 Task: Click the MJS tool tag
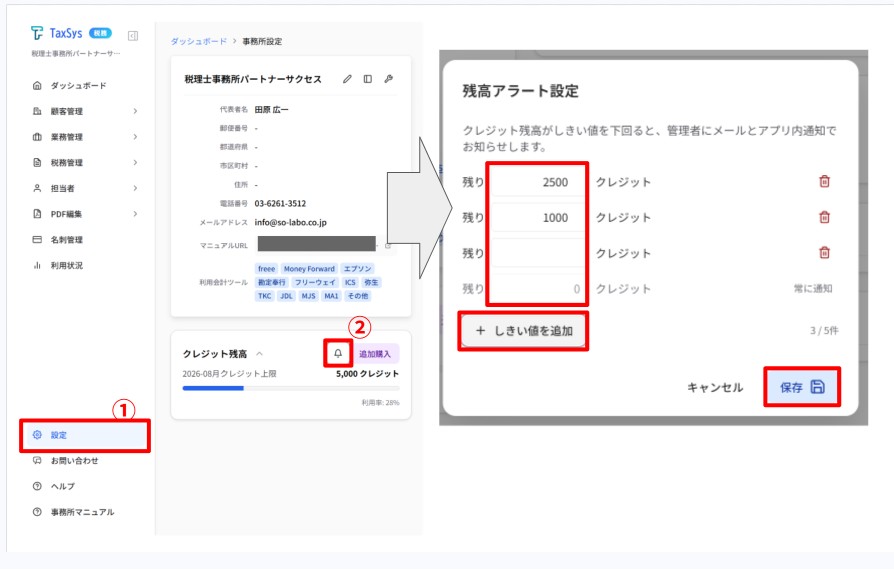(x=308, y=296)
